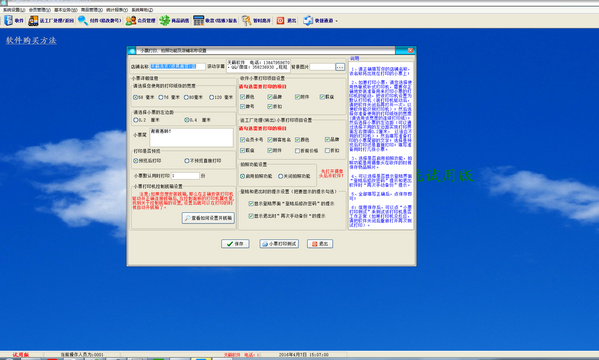
Task: Open the 系统帮助 menu
Action: point(142,10)
